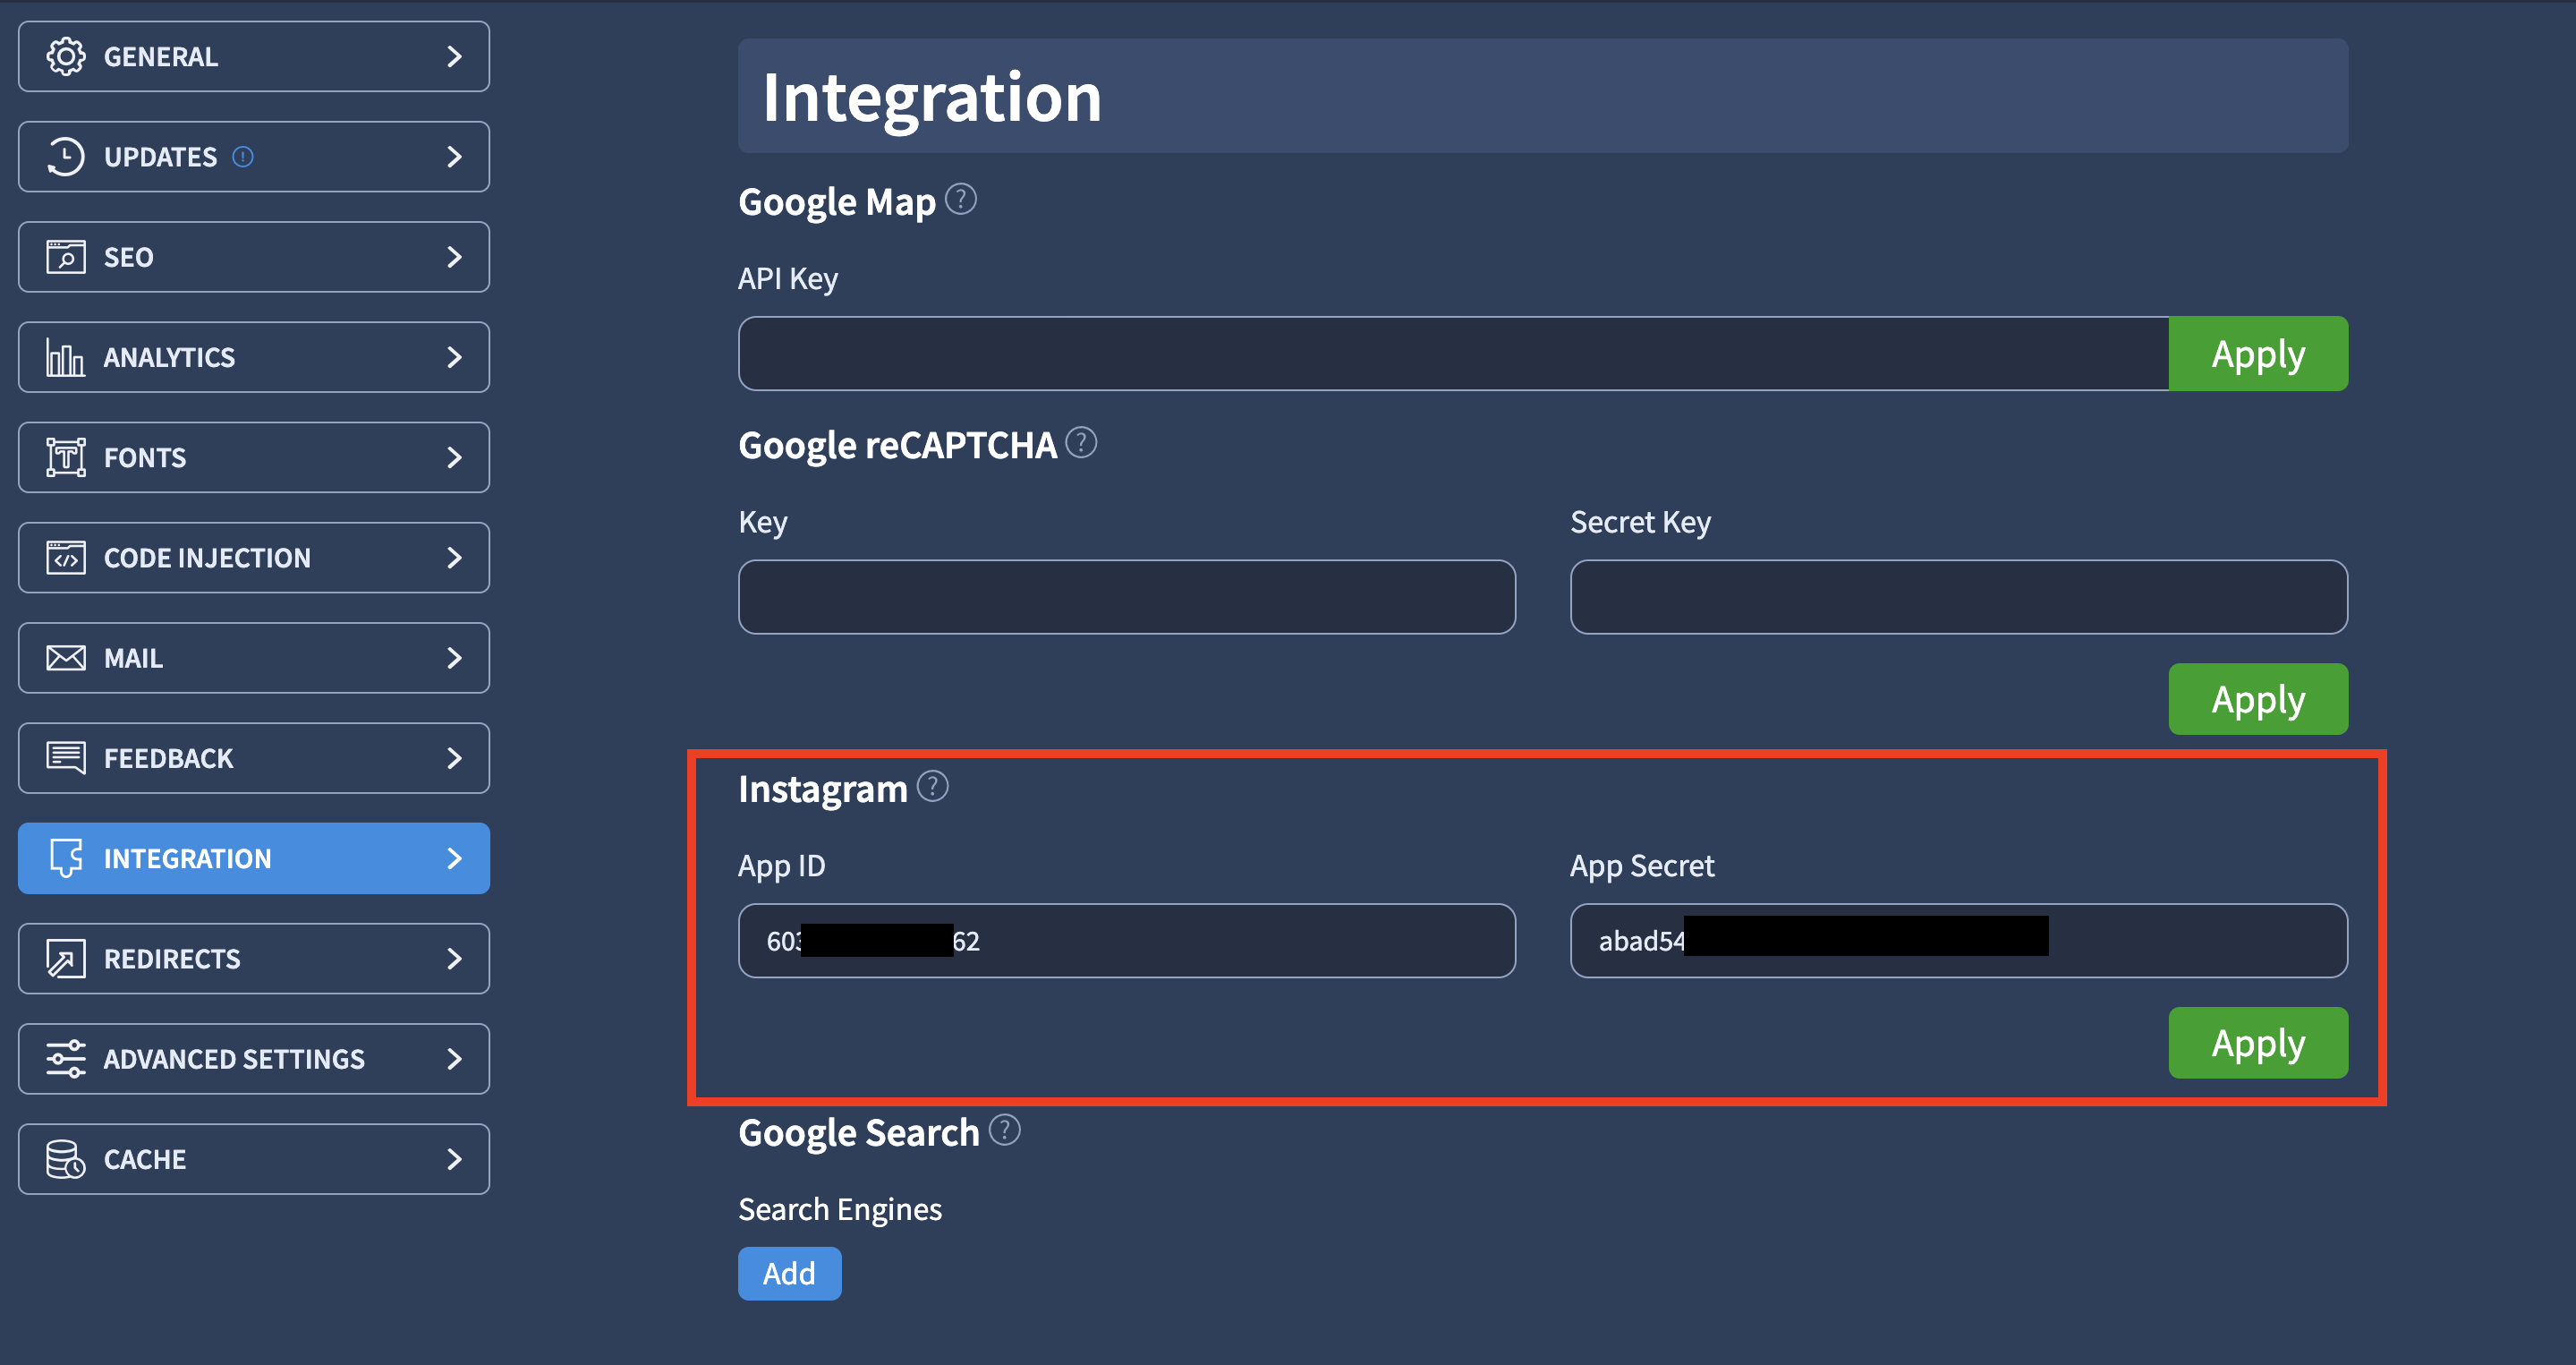Expand Updates section chevron
Screen dimensions: 2576x1365
point(454,157)
